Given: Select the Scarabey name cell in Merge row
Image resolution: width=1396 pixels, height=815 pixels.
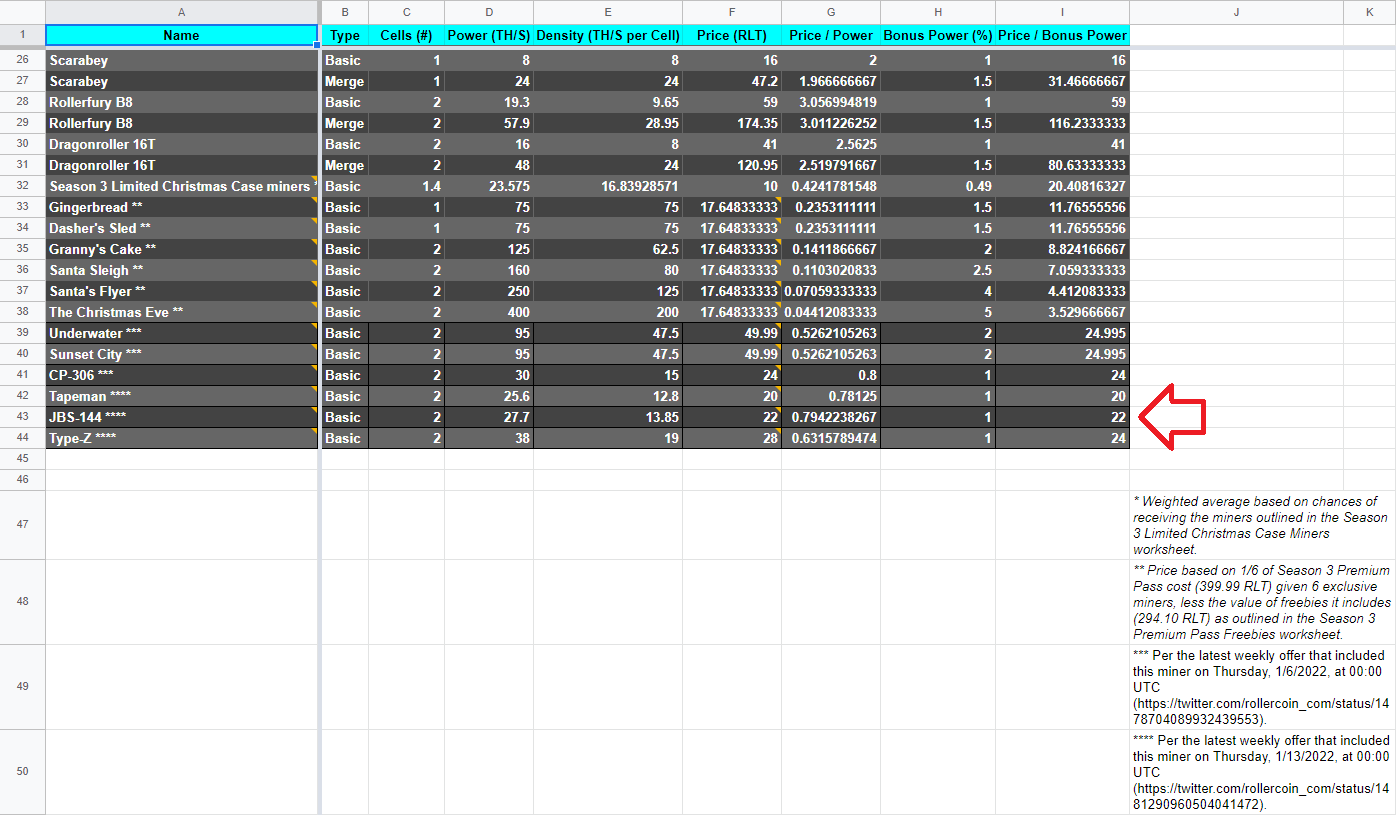Looking at the screenshot, I should 181,81.
